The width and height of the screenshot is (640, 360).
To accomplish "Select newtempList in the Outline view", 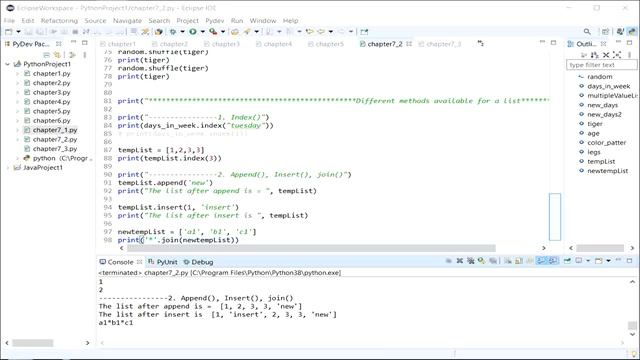I will pyautogui.click(x=607, y=171).
